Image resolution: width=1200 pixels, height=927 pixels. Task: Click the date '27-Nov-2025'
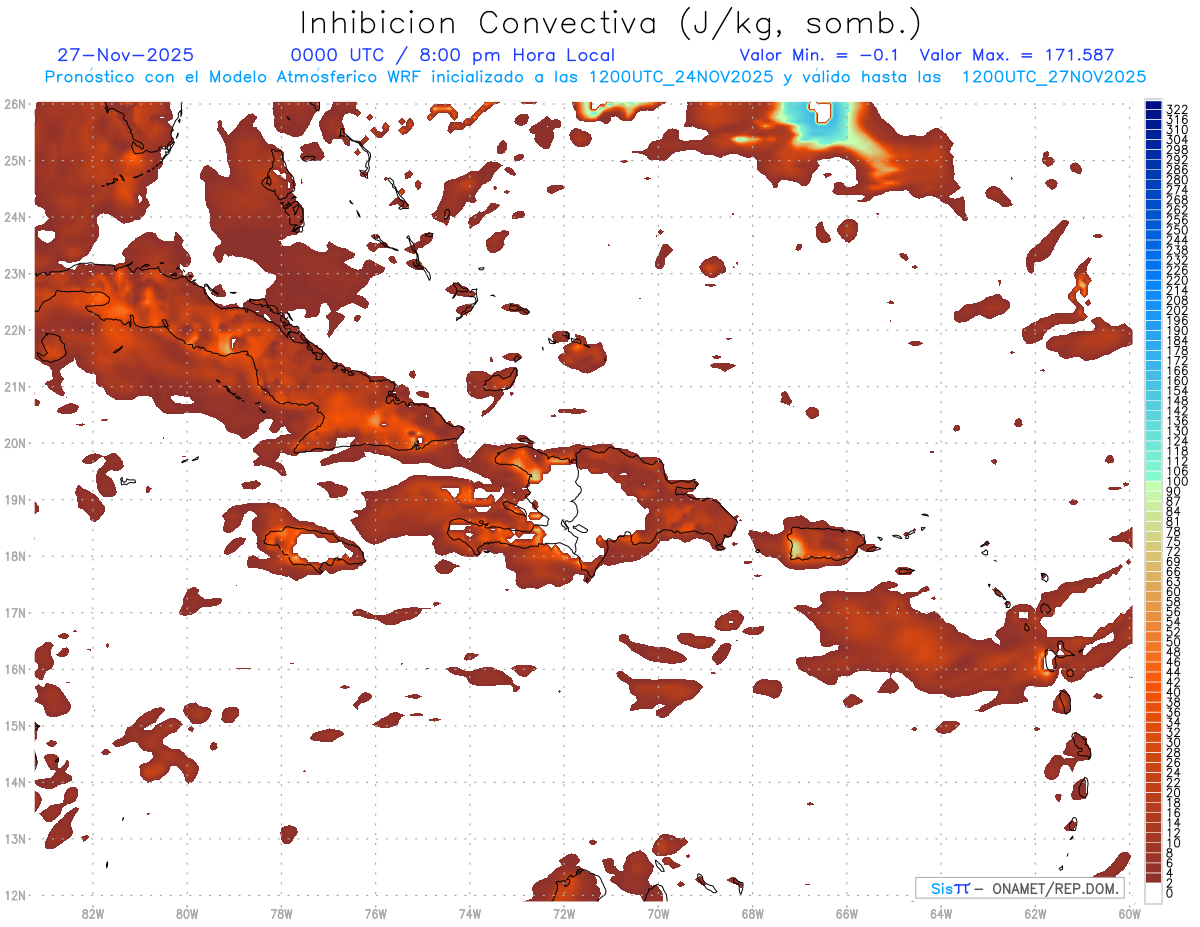click(126, 55)
